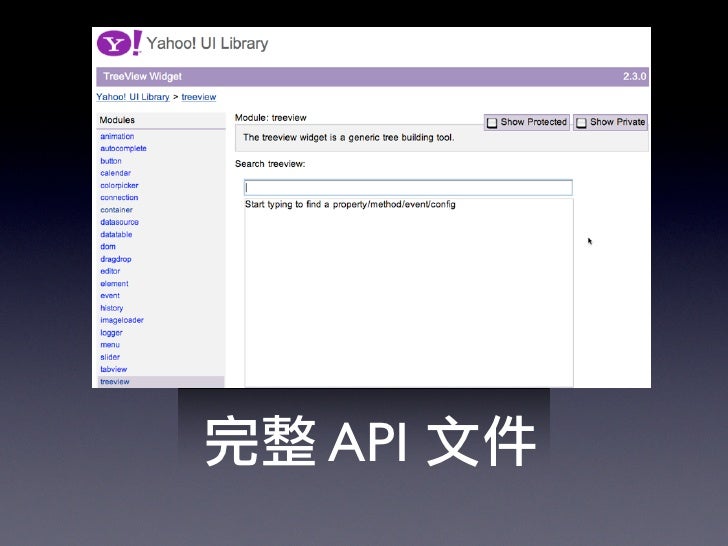
Task: Click the Yahoo! logo icon
Action: tap(119, 43)
